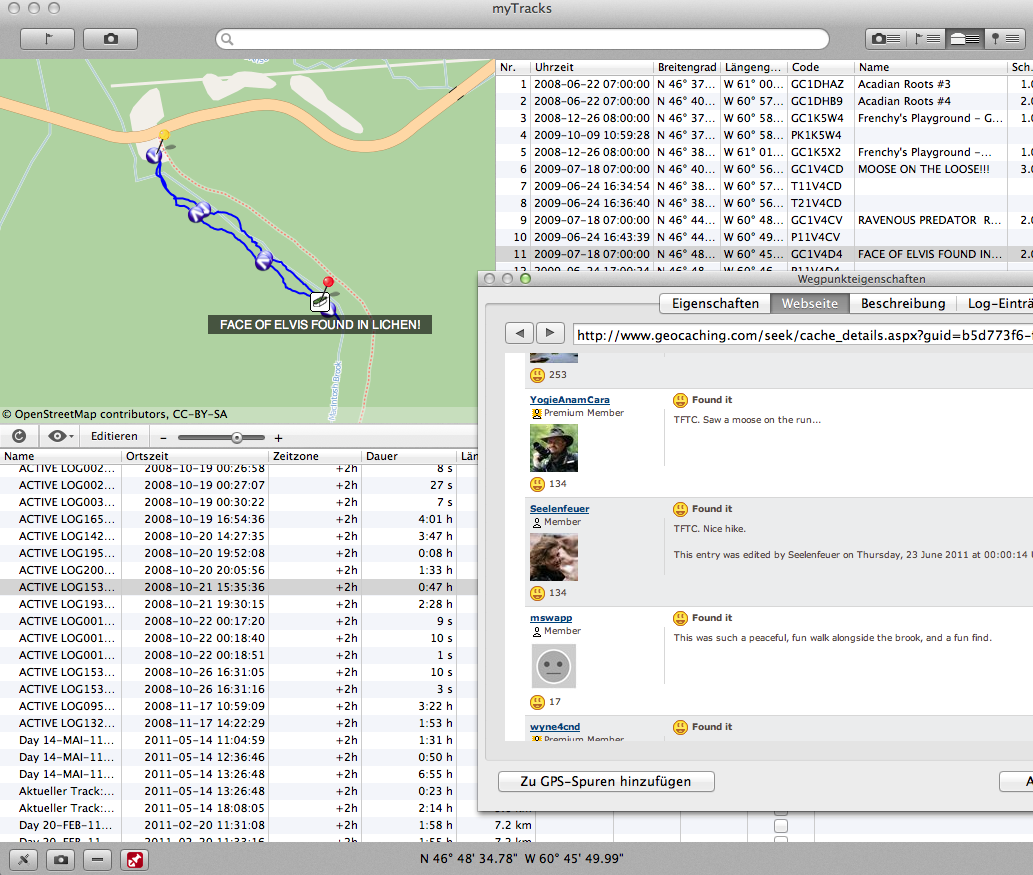Select the track starting 2011-05-14 11:04:59
The image size is (1033, 875).
point(238,741)
